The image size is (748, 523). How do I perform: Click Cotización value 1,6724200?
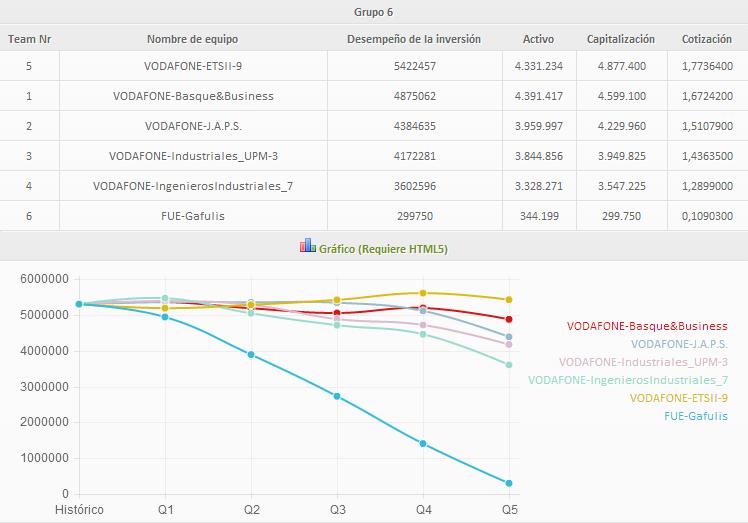click(x=707, y=96)
